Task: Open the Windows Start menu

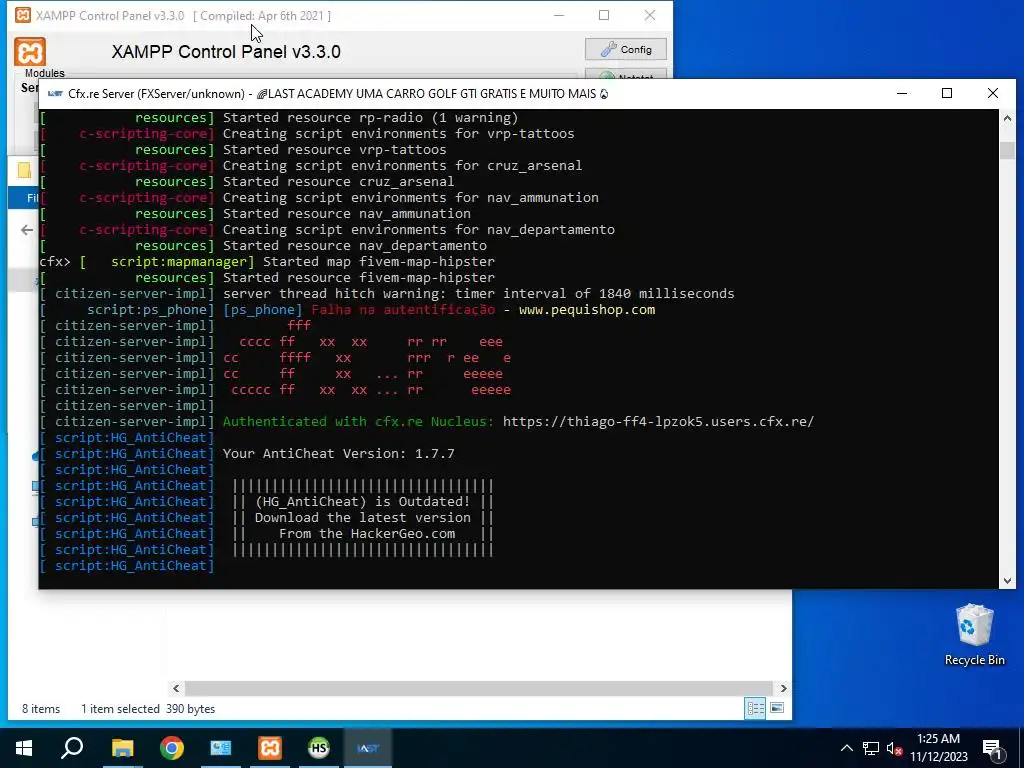Action: [24, 748]
